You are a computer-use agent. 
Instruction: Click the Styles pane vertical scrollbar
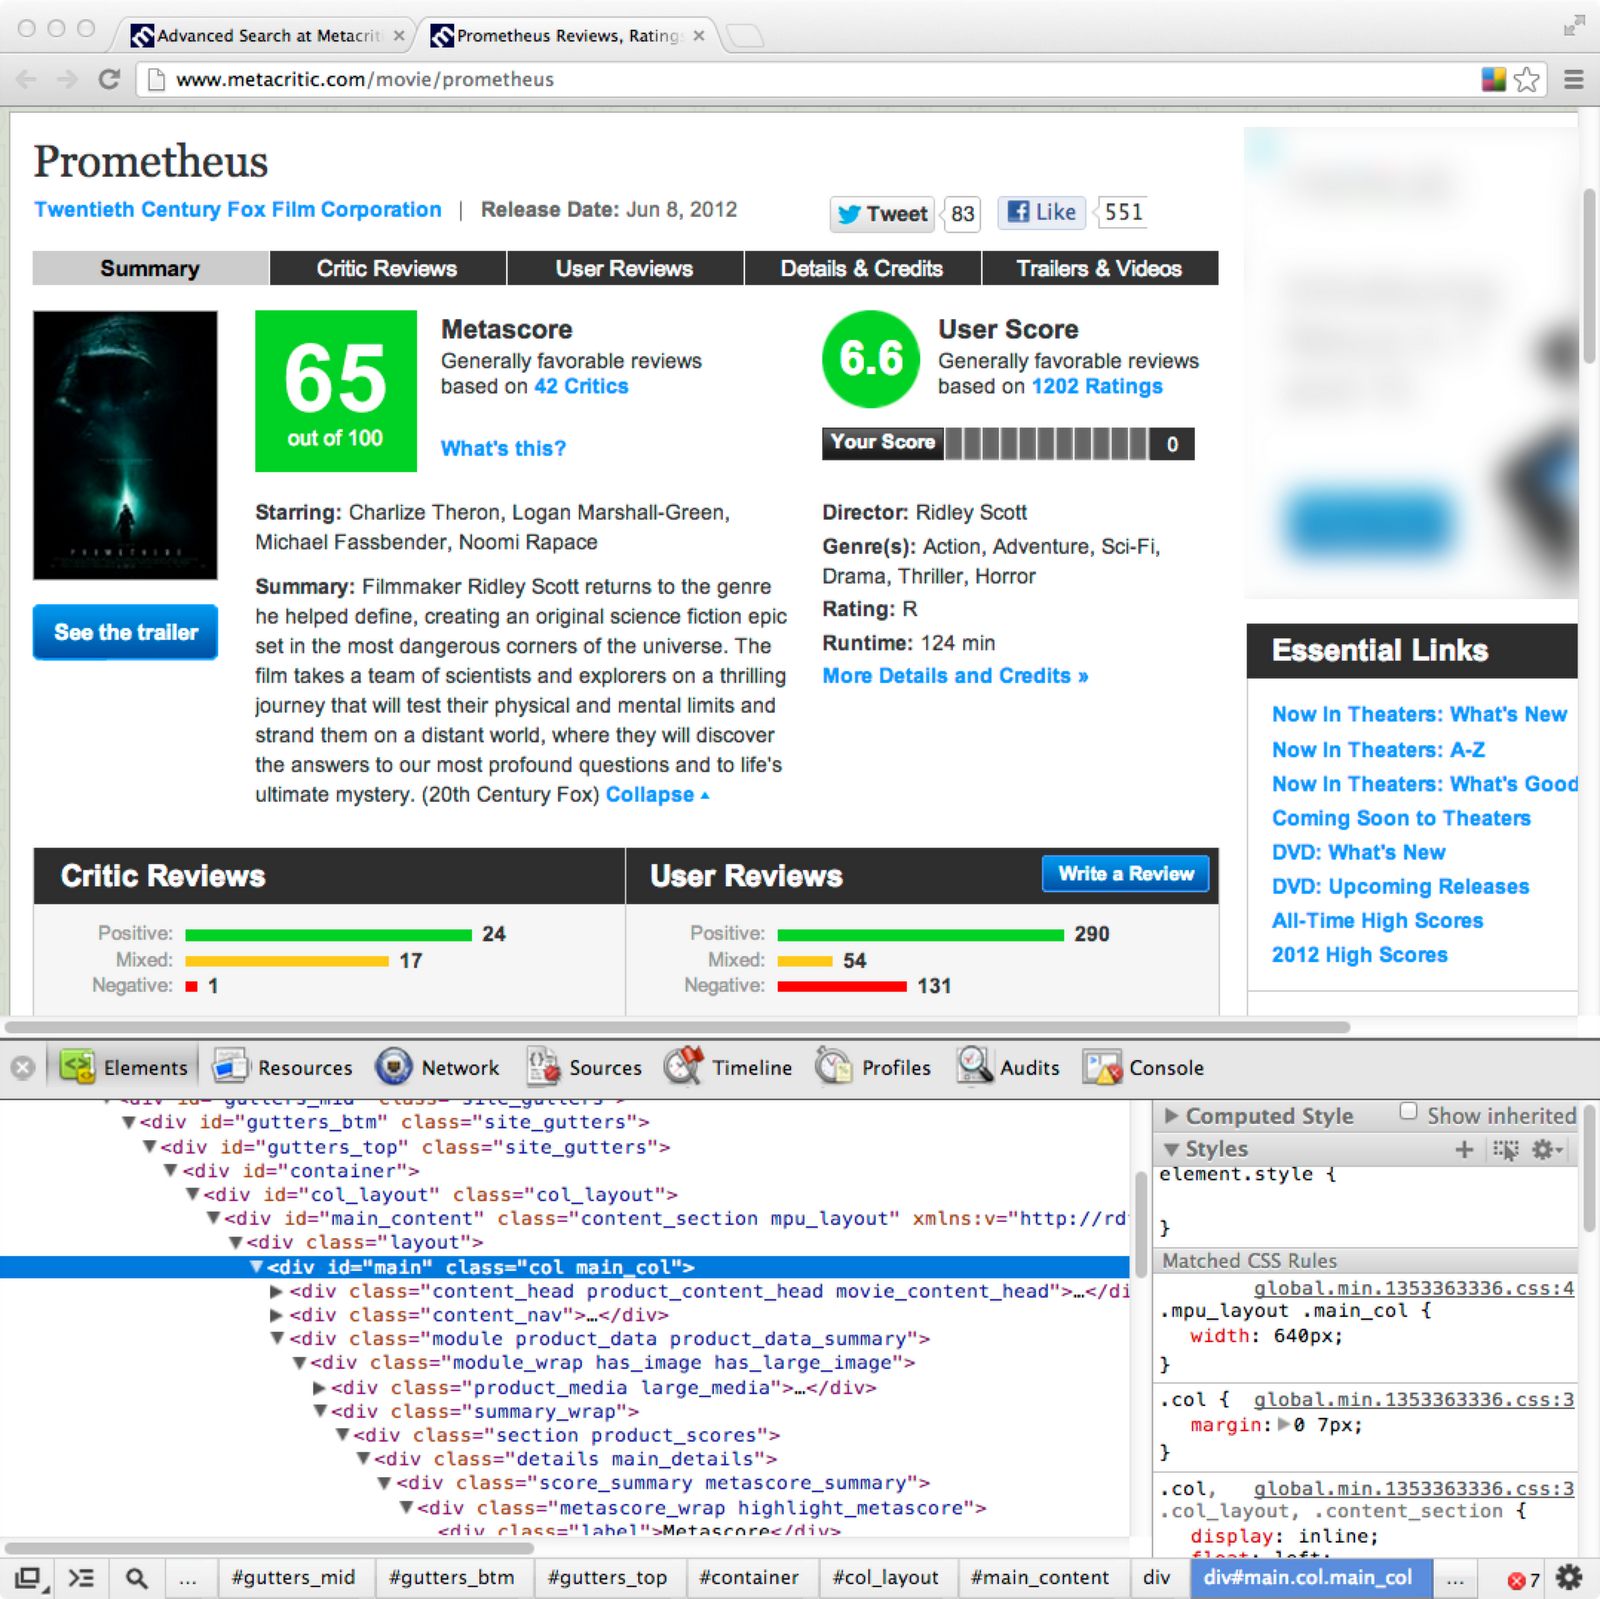tap(1590, 1167)
